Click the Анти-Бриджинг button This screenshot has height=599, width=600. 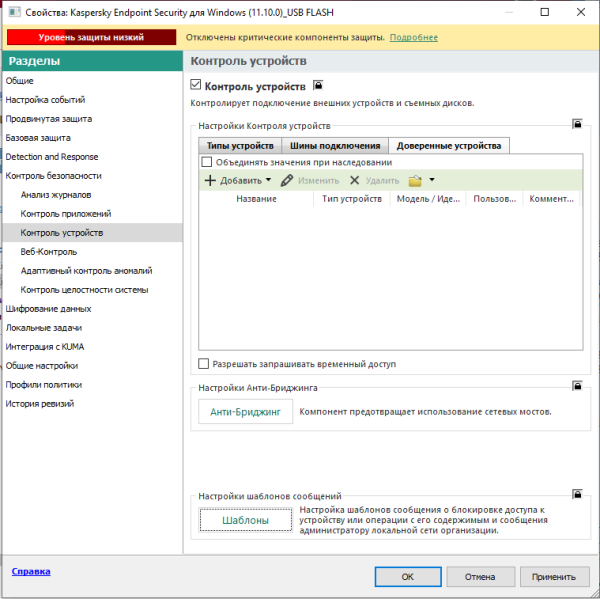click(x=246, y=411)
